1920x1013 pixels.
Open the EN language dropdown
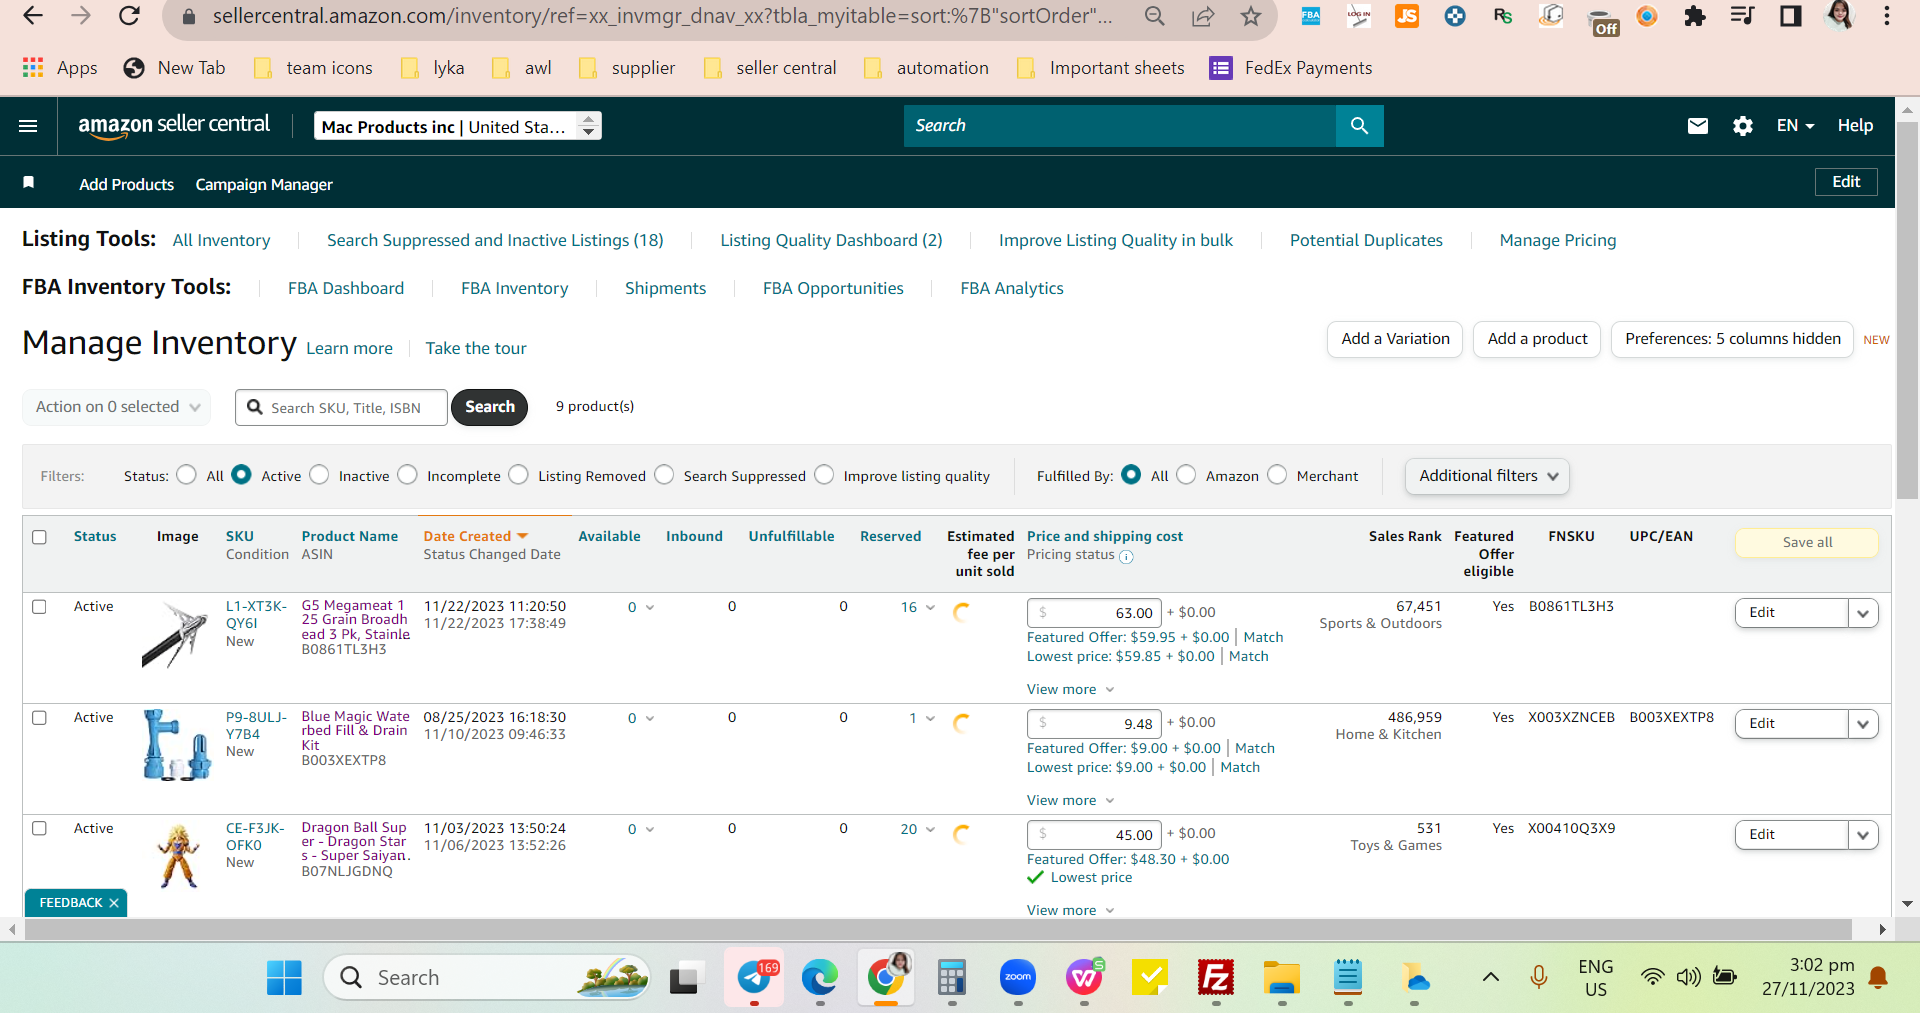1795,126
